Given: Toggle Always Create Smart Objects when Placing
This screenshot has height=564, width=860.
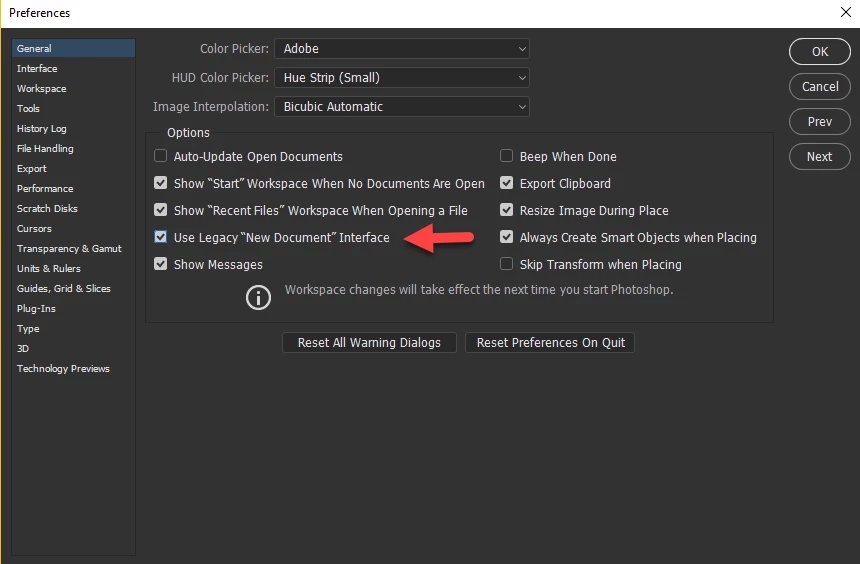Looking at the screenshot, I should pyautogui.click(x=506, y=237).
